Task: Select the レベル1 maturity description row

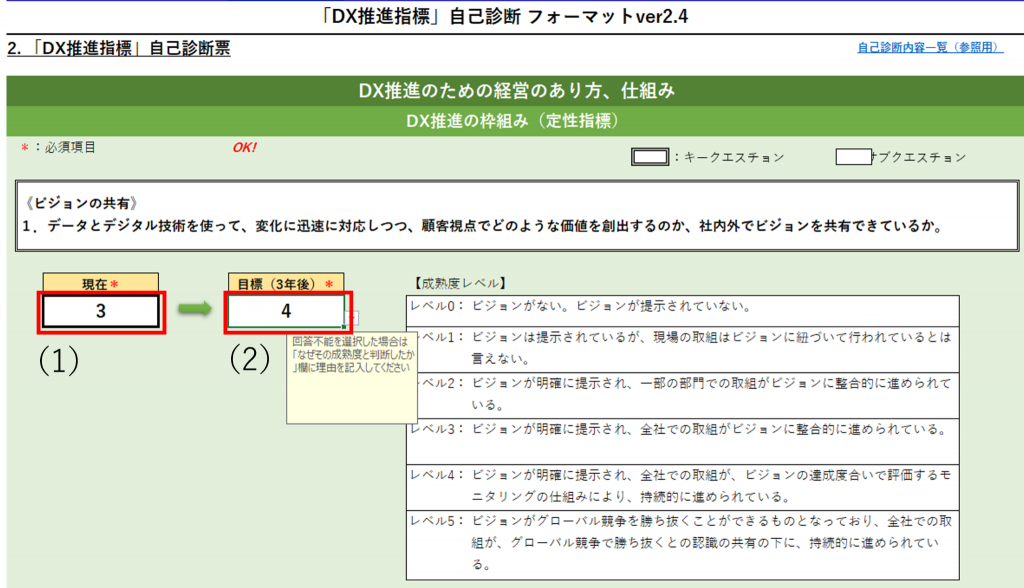Action: 682,347
